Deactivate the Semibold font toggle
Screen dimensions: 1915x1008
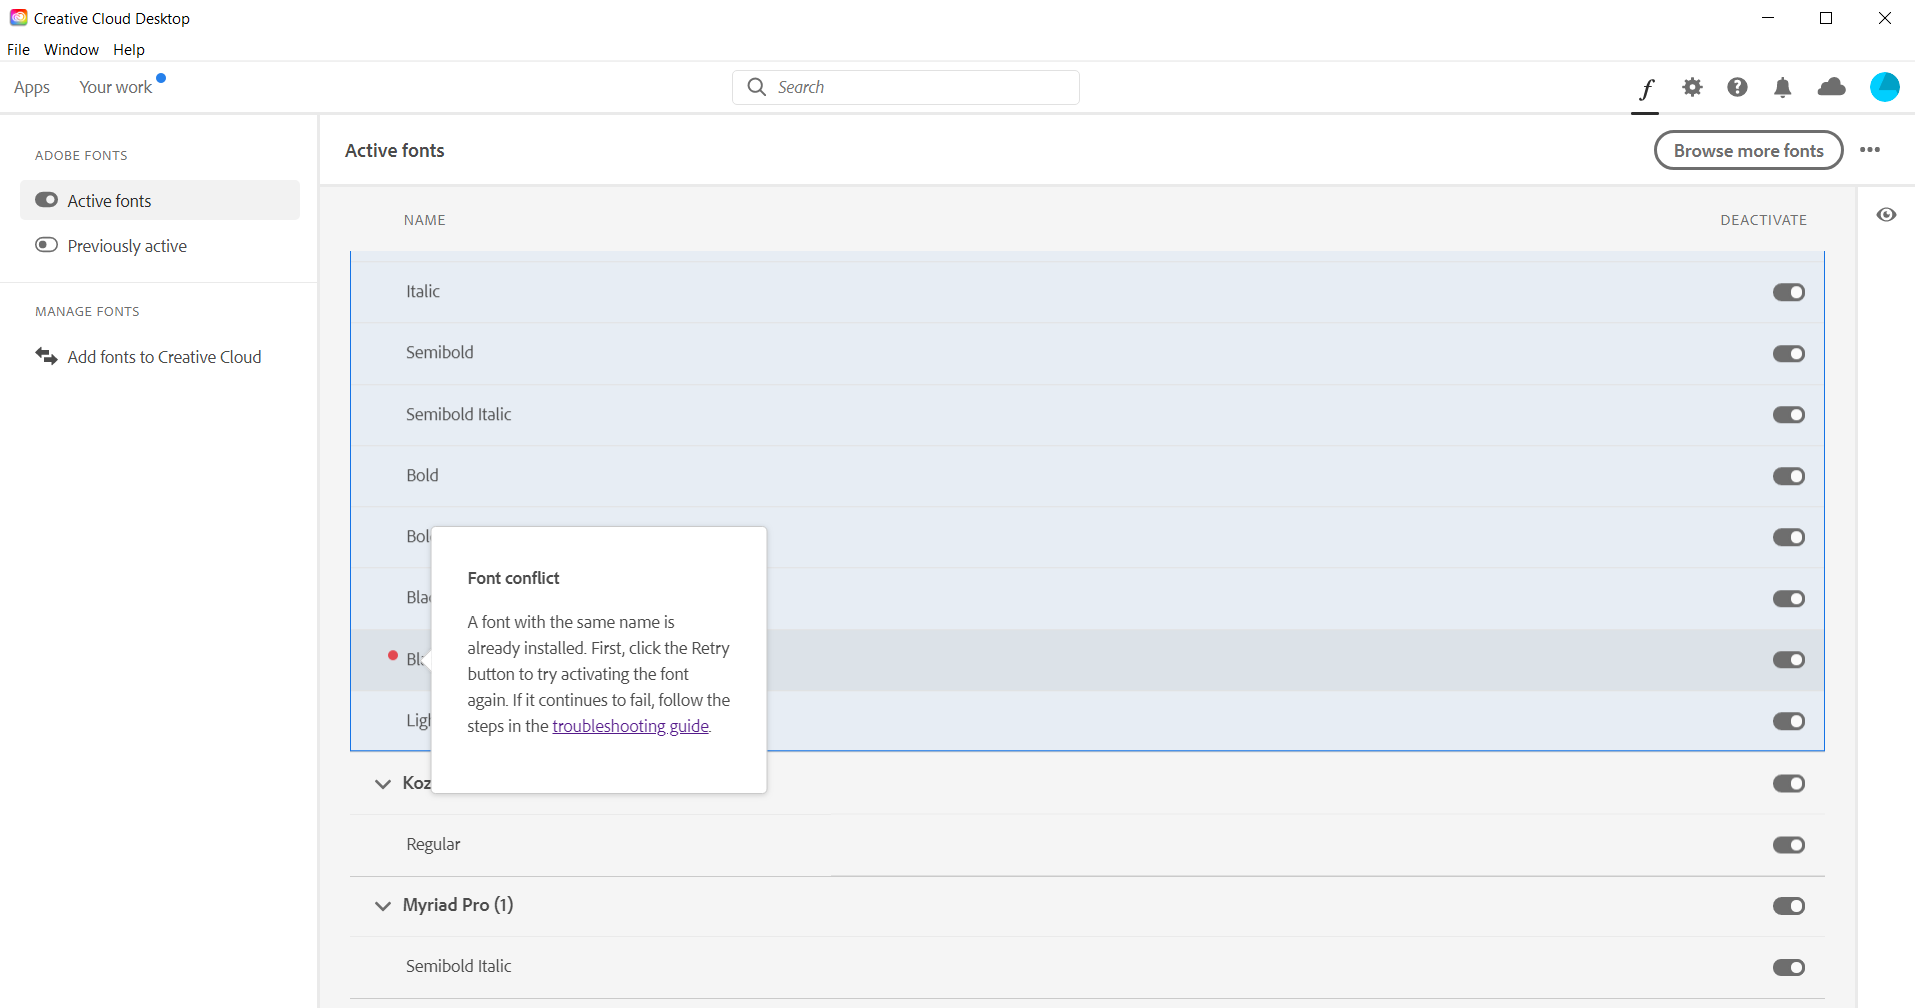(1788, 354)
